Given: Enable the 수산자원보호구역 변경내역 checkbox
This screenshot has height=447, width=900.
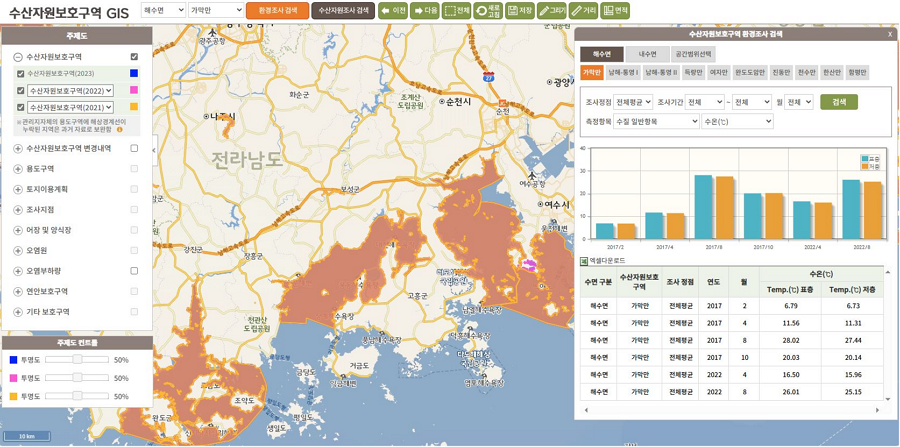Looking at the screenshot, I should 134,148.
